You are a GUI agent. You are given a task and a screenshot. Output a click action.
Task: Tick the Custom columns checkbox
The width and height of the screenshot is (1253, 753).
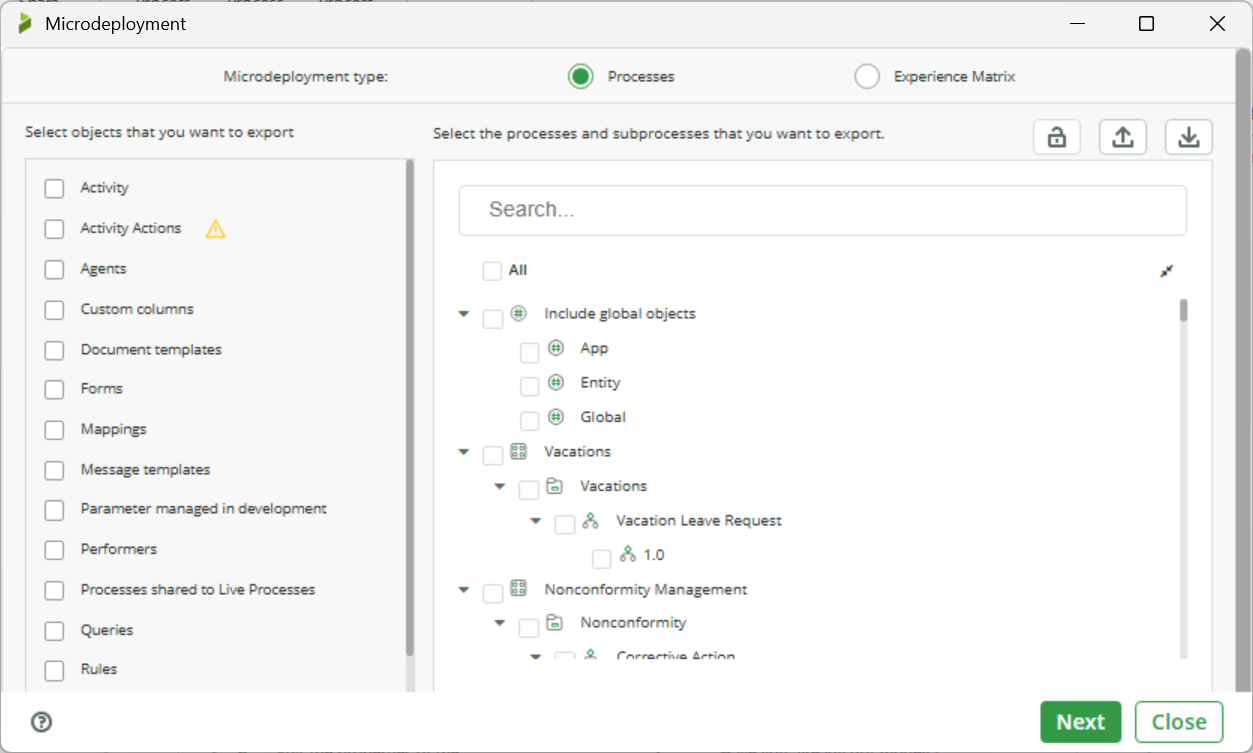[54, 310]
